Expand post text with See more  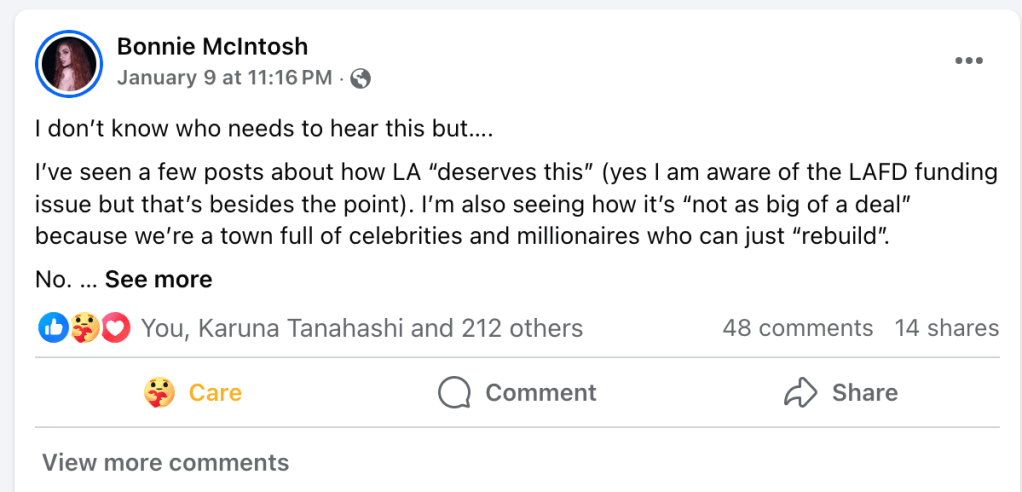tap(158, 279)
